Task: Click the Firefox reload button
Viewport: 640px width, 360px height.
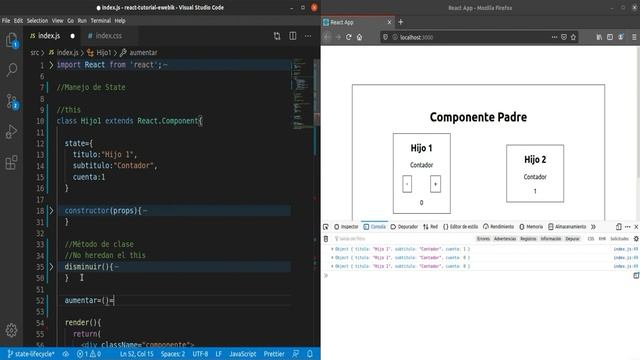Action: [349, 37]
